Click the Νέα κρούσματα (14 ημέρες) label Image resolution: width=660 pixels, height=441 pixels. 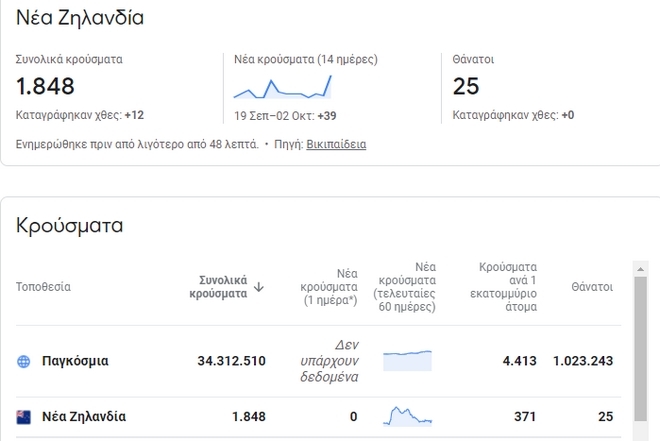305,59
